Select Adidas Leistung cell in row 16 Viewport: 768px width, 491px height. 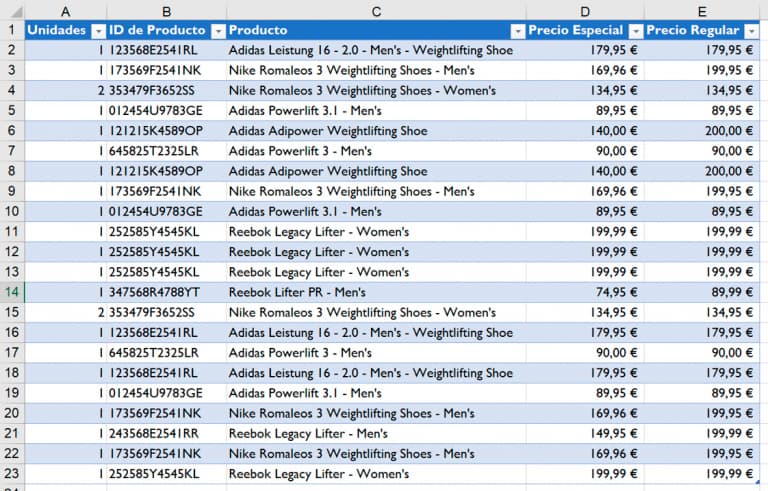pos(376,333)
